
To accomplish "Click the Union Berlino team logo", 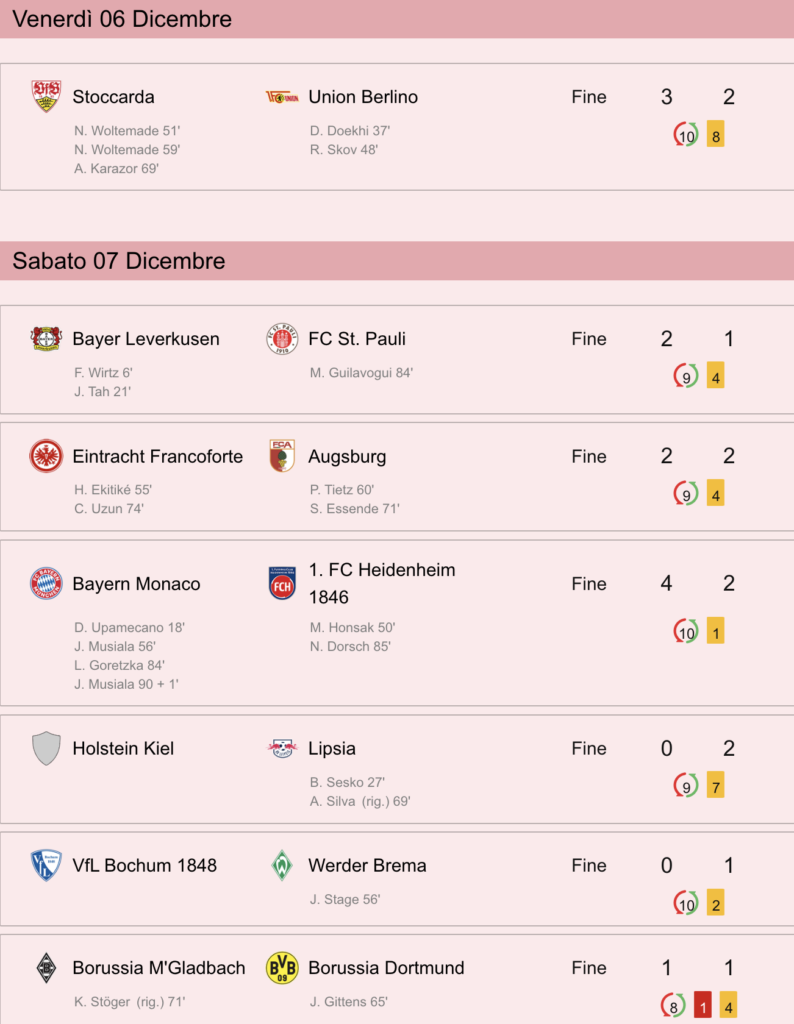I will point(282,97).
